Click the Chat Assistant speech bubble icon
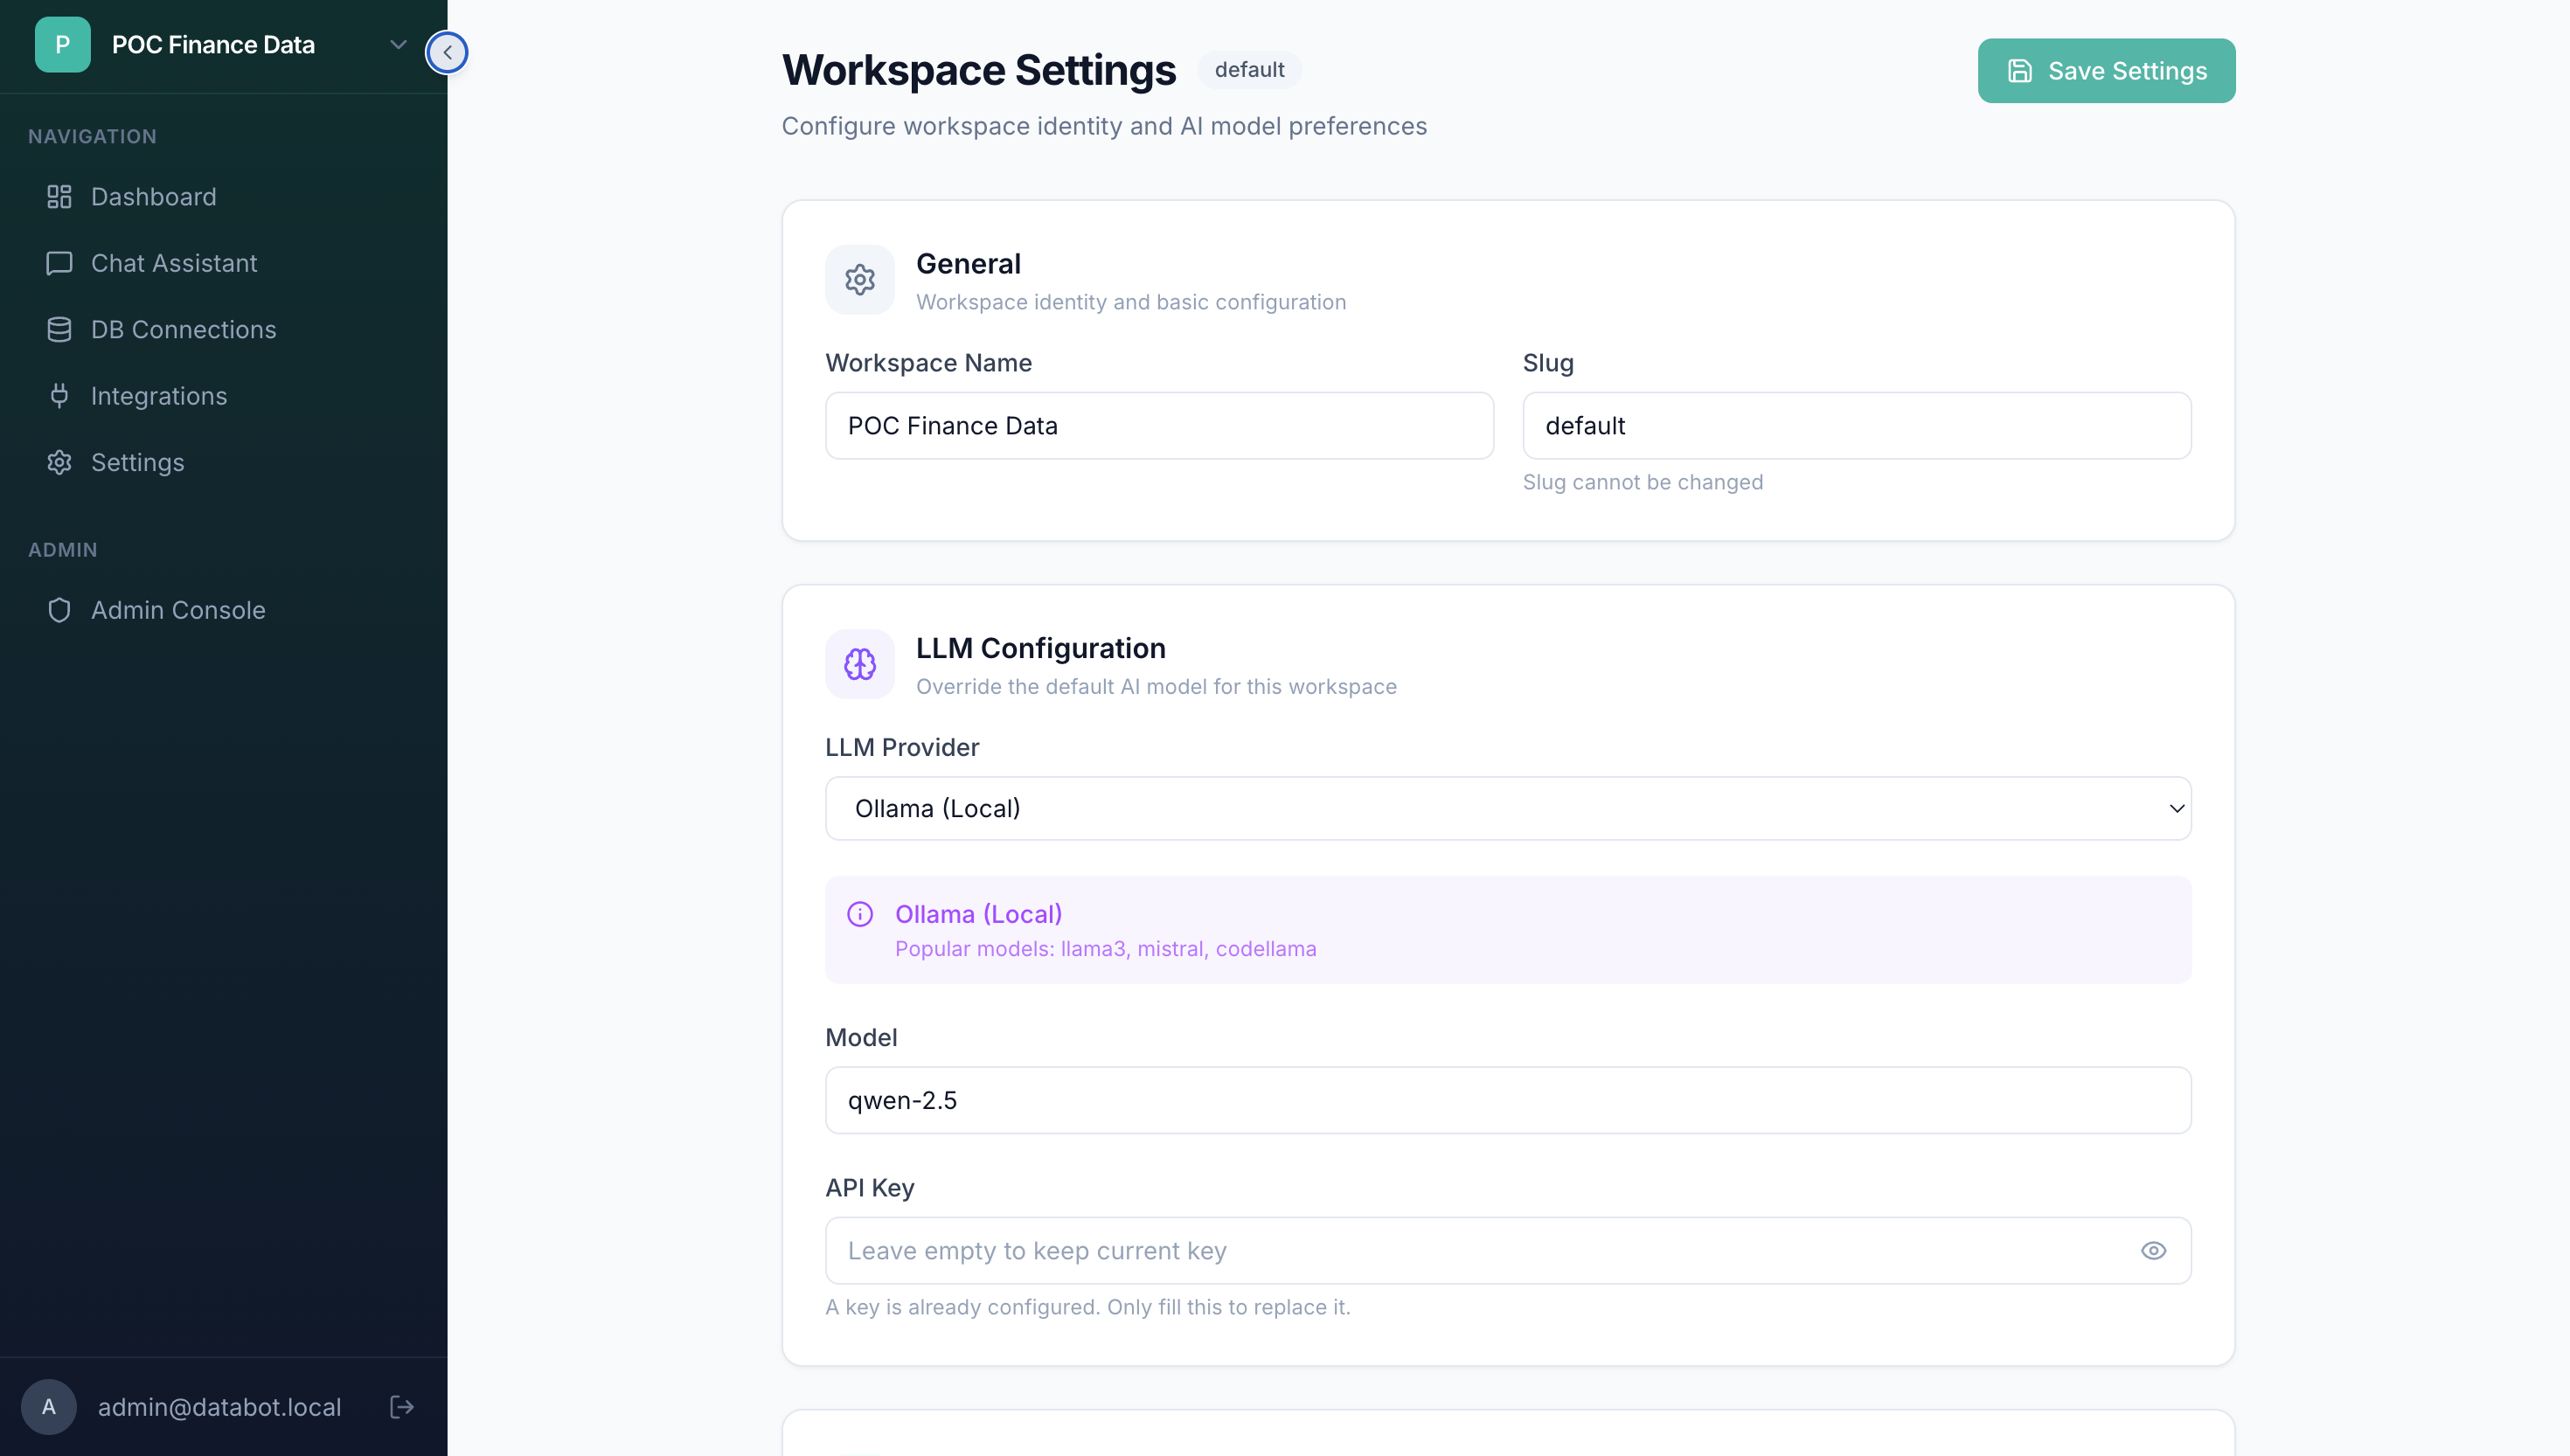The width and height of the screenshot is (2570, 1456). 59,263
